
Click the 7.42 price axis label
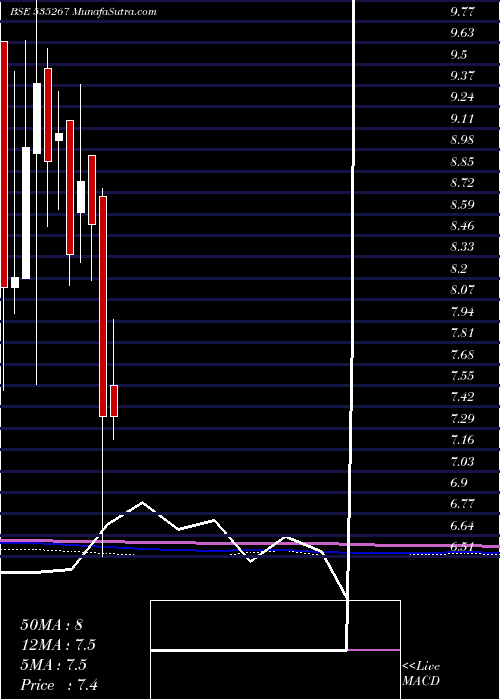coord(462,398)
